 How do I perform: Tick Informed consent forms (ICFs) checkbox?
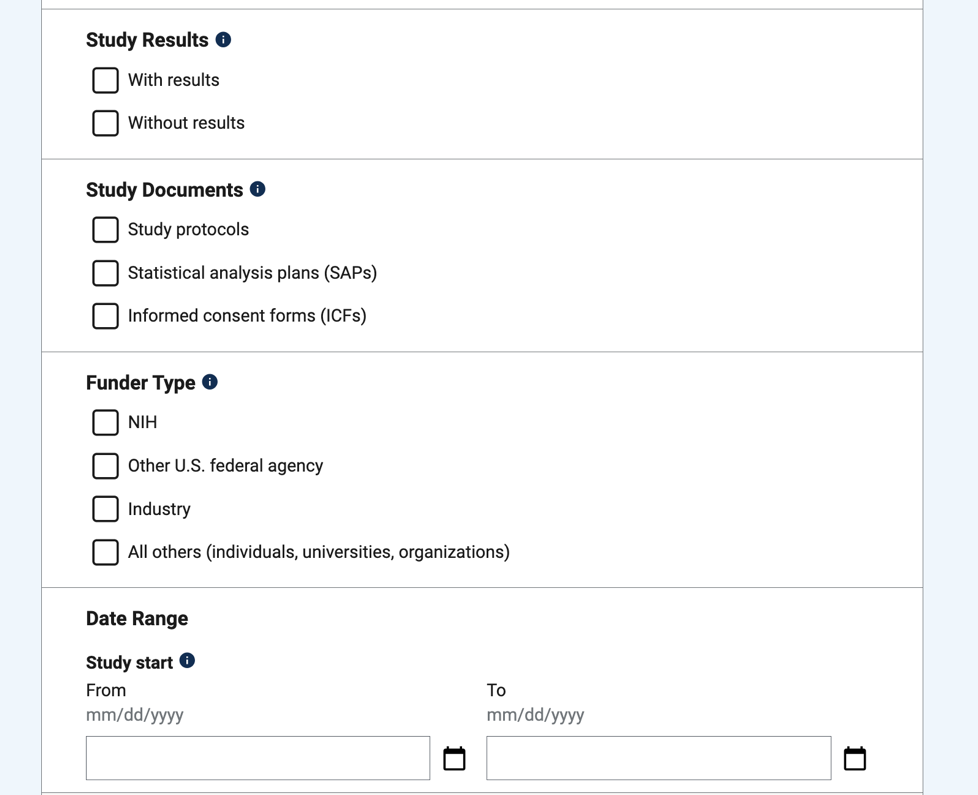pos(105,316)
